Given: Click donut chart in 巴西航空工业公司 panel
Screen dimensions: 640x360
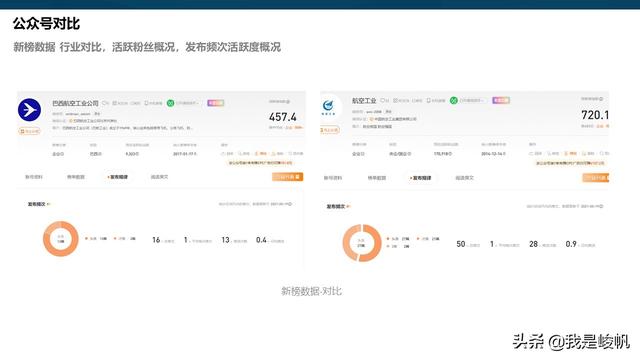Looking at the screenshot, I should pos(61,239).
